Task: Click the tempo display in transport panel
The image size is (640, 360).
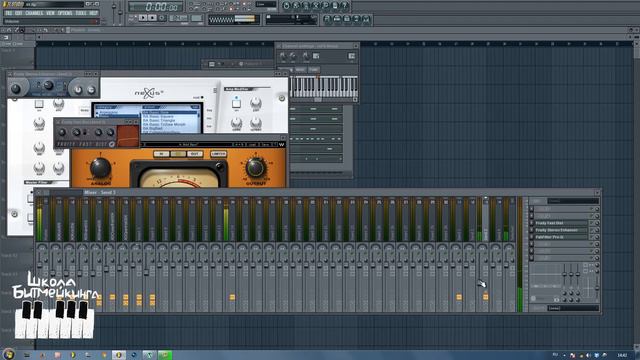Action: click(x=178, y=18)
